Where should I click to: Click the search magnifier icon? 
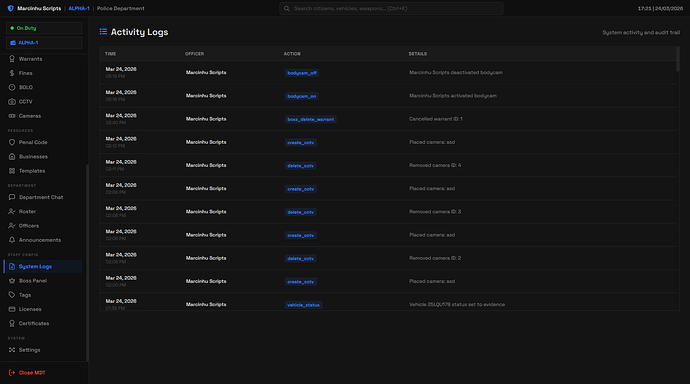click(287, 8)
